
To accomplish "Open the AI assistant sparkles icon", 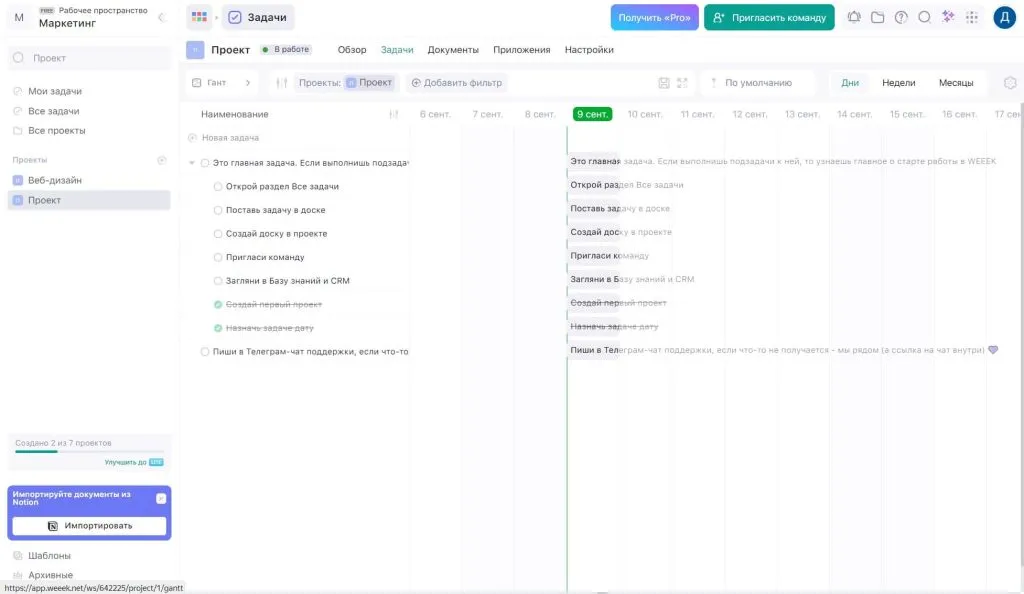I will pos(948,15).
